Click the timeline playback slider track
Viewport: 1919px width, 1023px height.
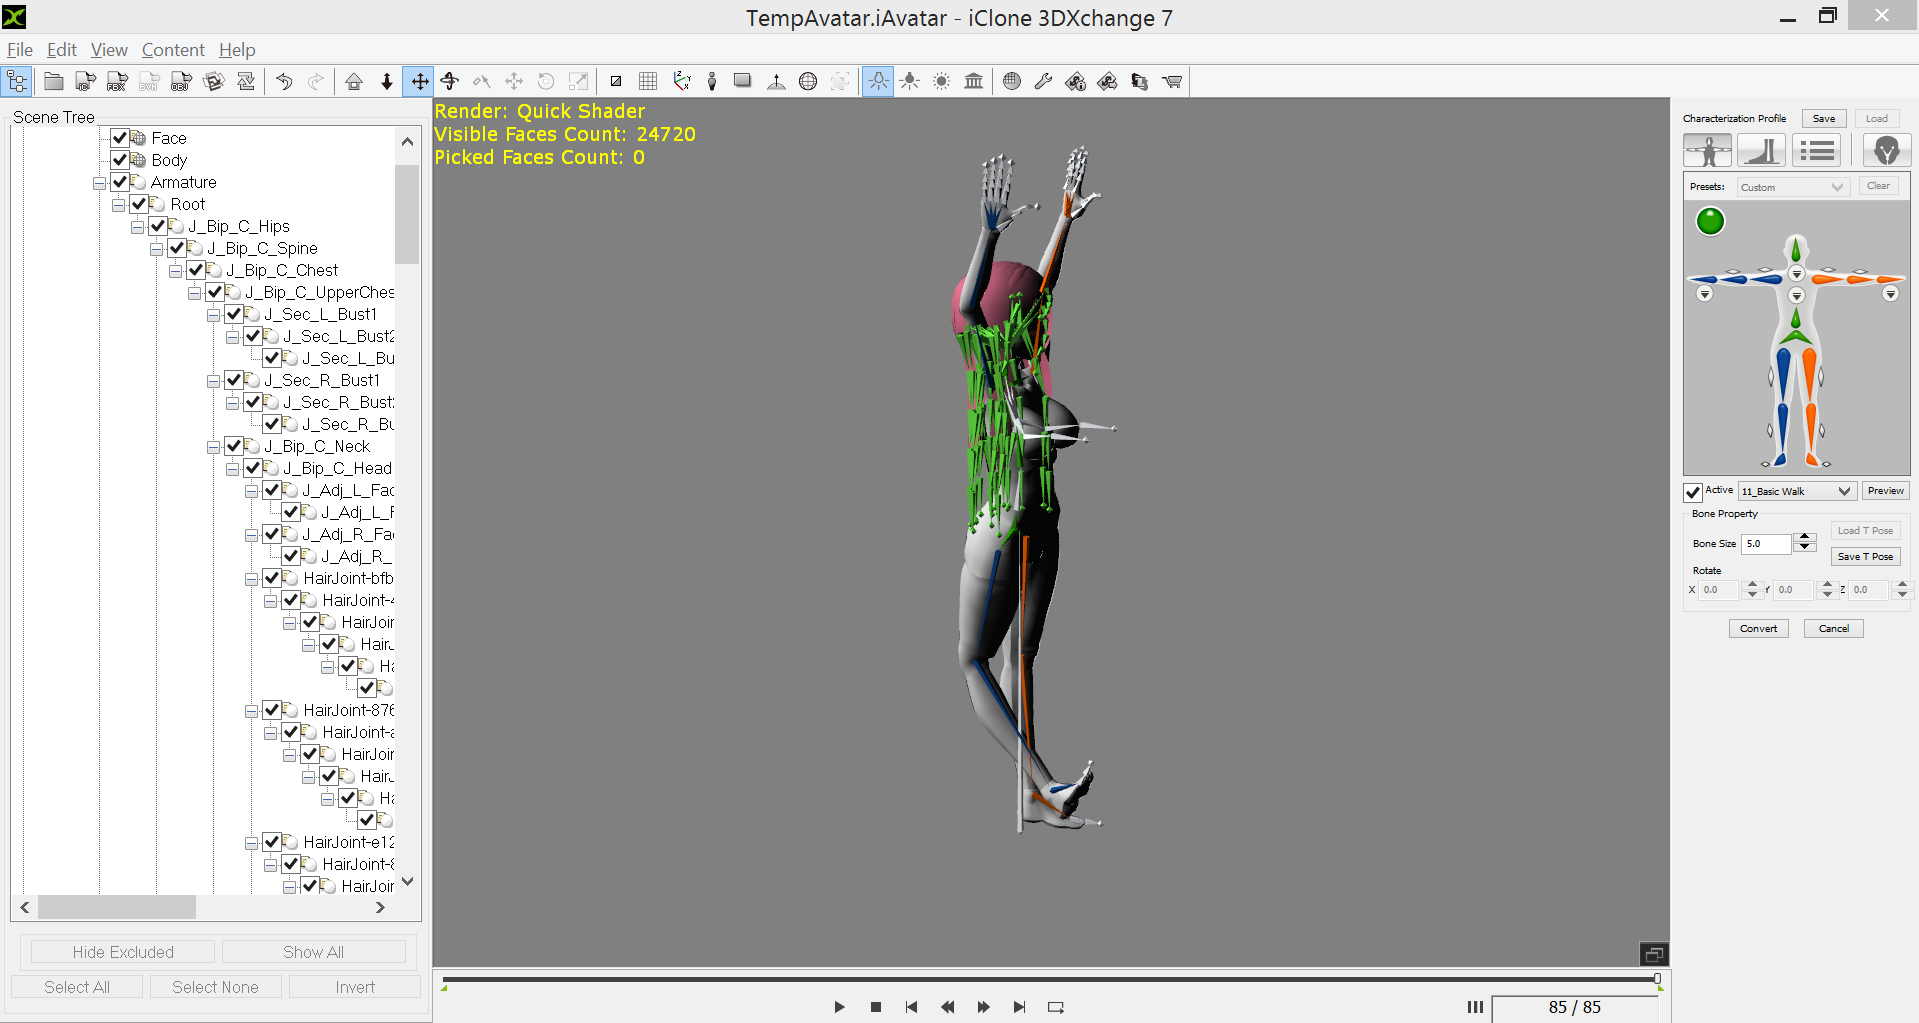coord(1050,980)
